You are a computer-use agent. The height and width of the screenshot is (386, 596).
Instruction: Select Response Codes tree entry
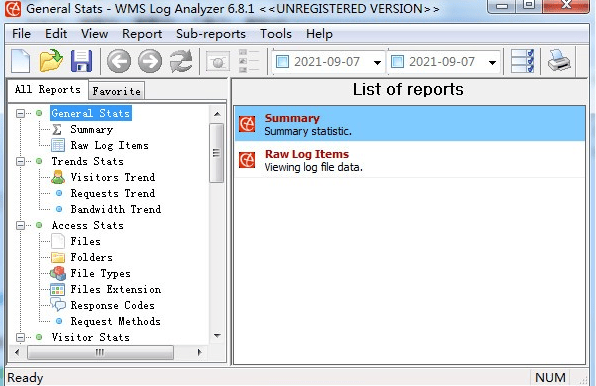(x=113, y=305)
